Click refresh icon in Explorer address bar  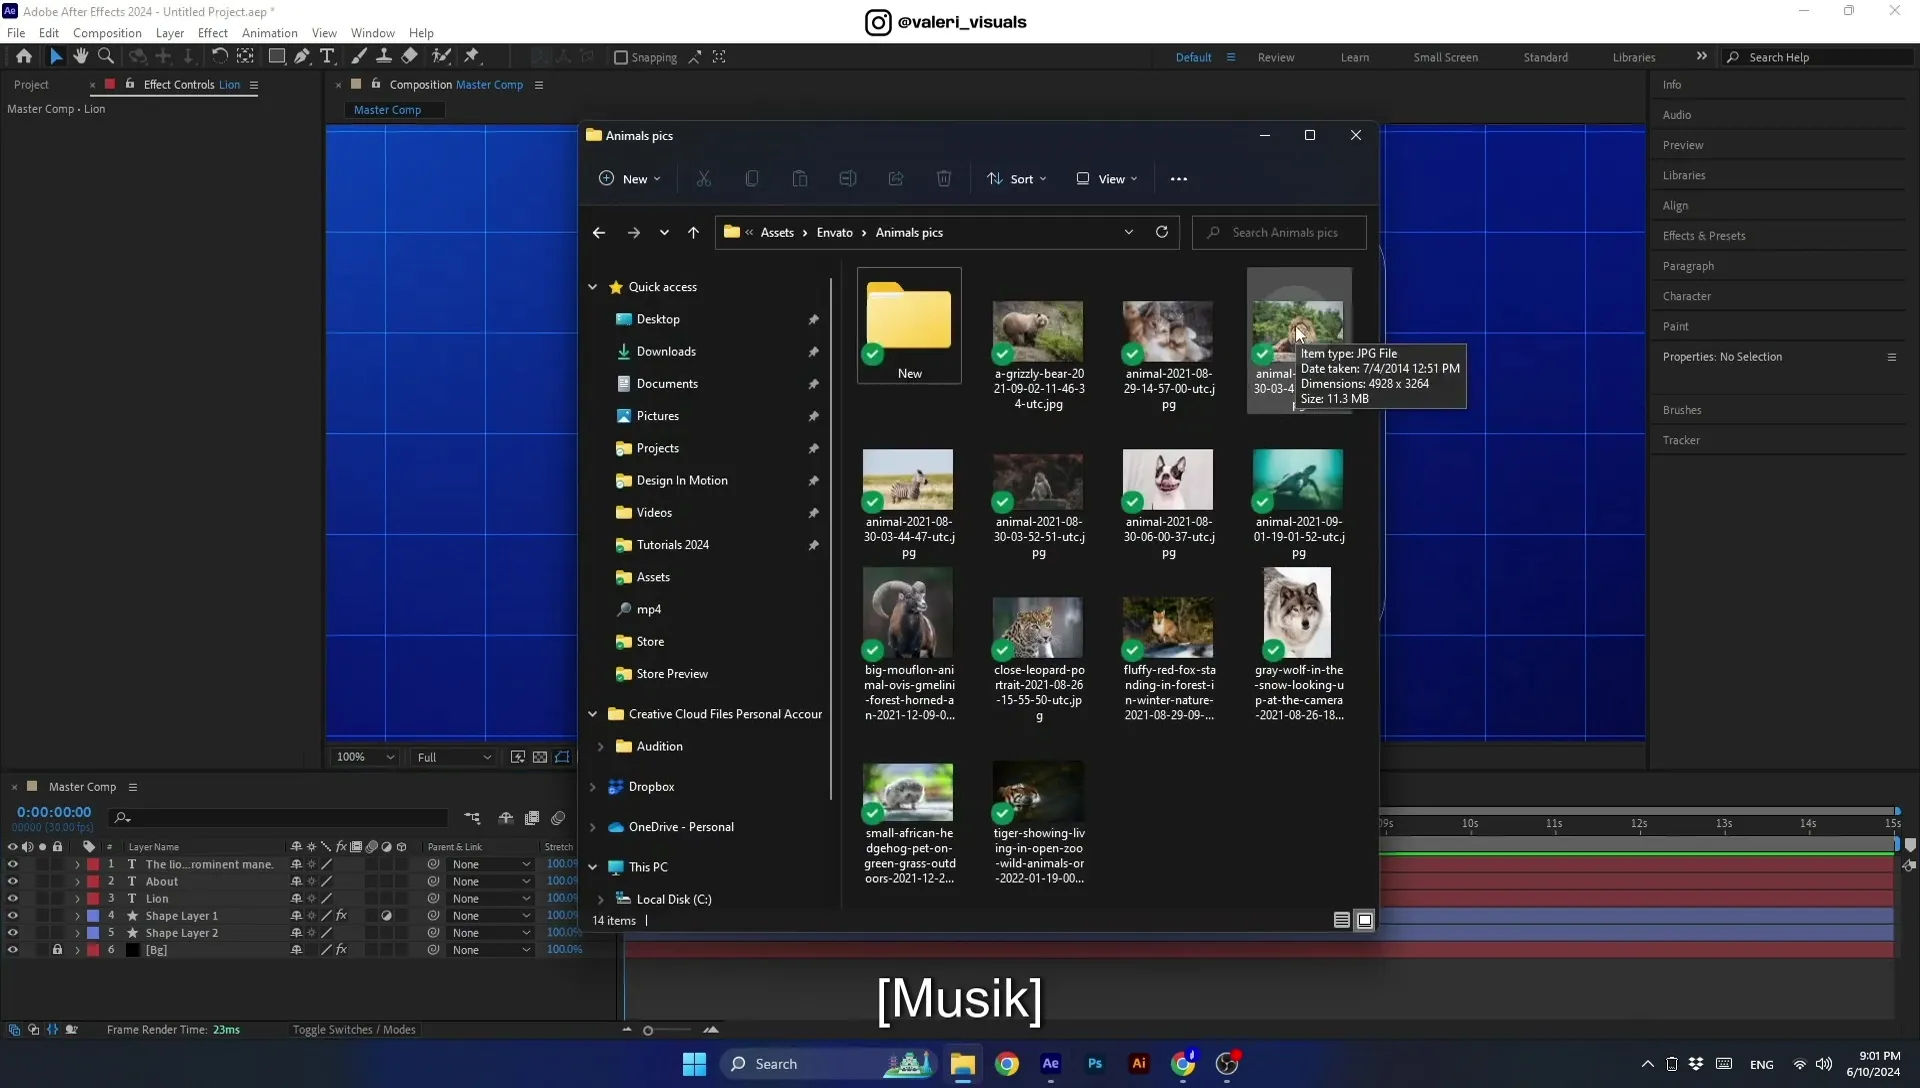pos(1162,232)
